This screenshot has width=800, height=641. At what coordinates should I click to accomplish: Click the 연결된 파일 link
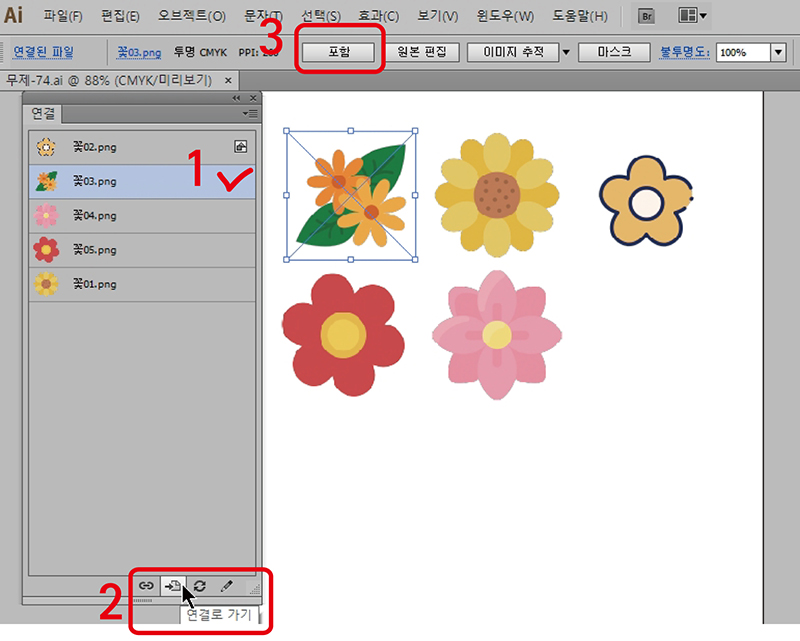tap(43, 52)
